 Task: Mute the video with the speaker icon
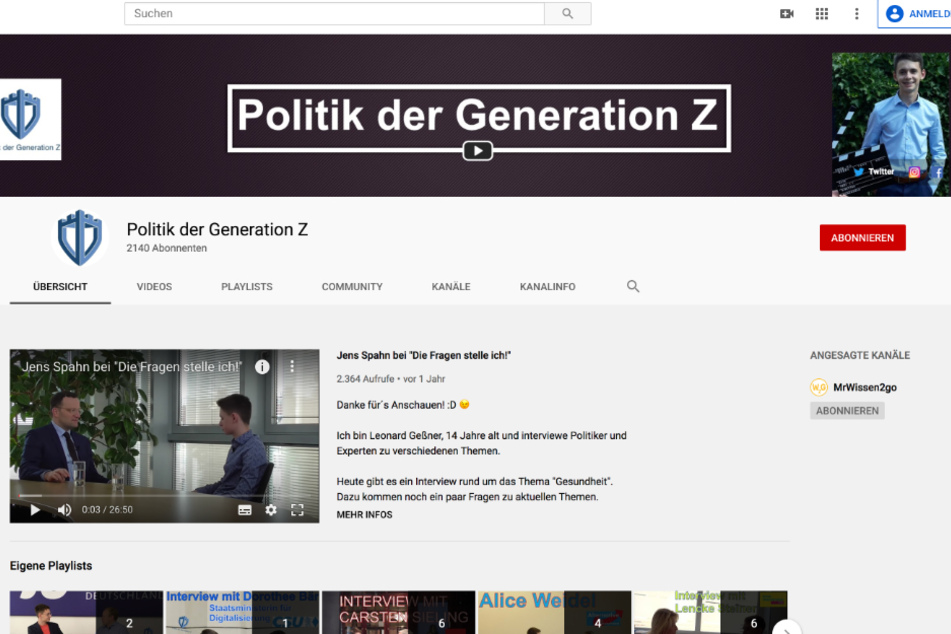64,510
